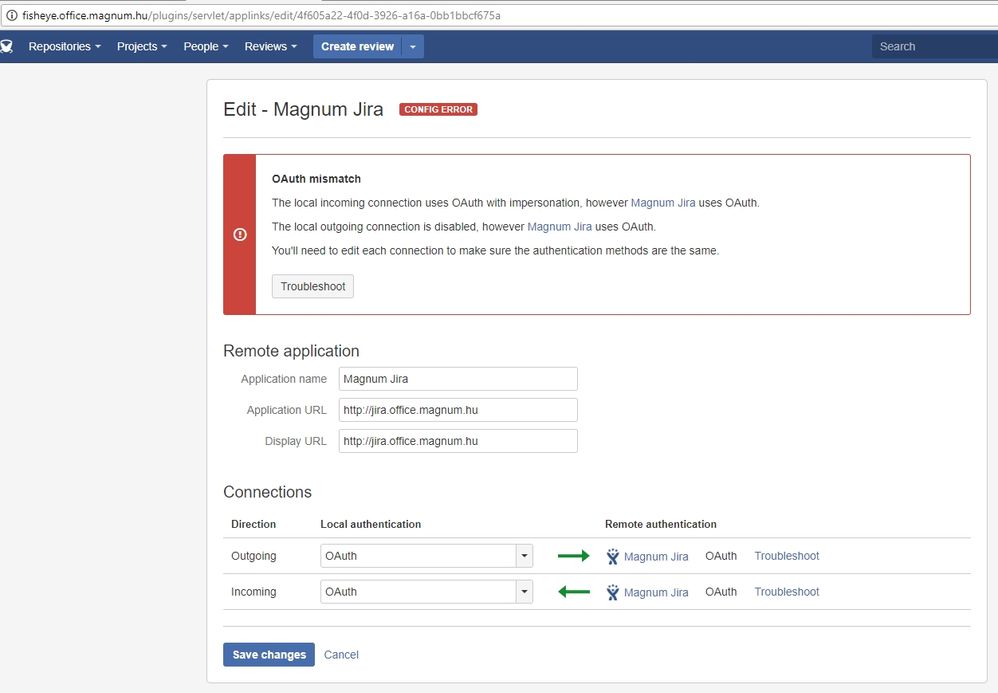Click the FishEye logo icon in navbar
The width and height of the screenshot is (998, 693).
pyautogui.click(x=6, y=47)
